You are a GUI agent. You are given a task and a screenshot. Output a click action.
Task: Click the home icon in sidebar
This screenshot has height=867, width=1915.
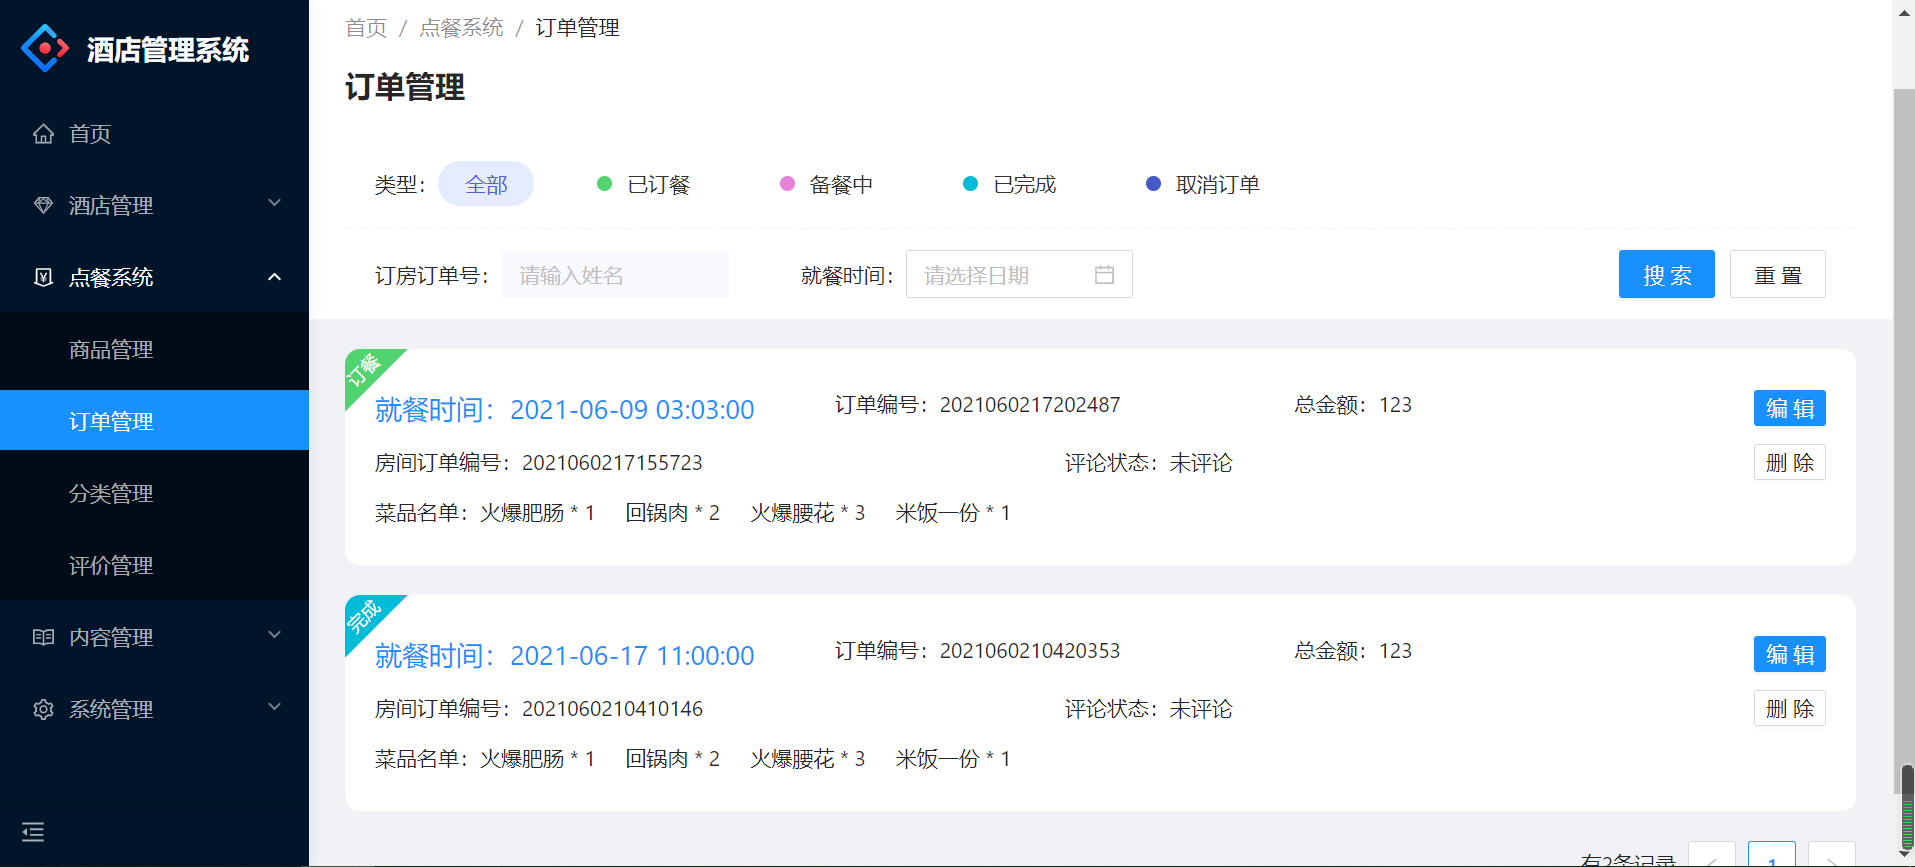coord(43,134)
